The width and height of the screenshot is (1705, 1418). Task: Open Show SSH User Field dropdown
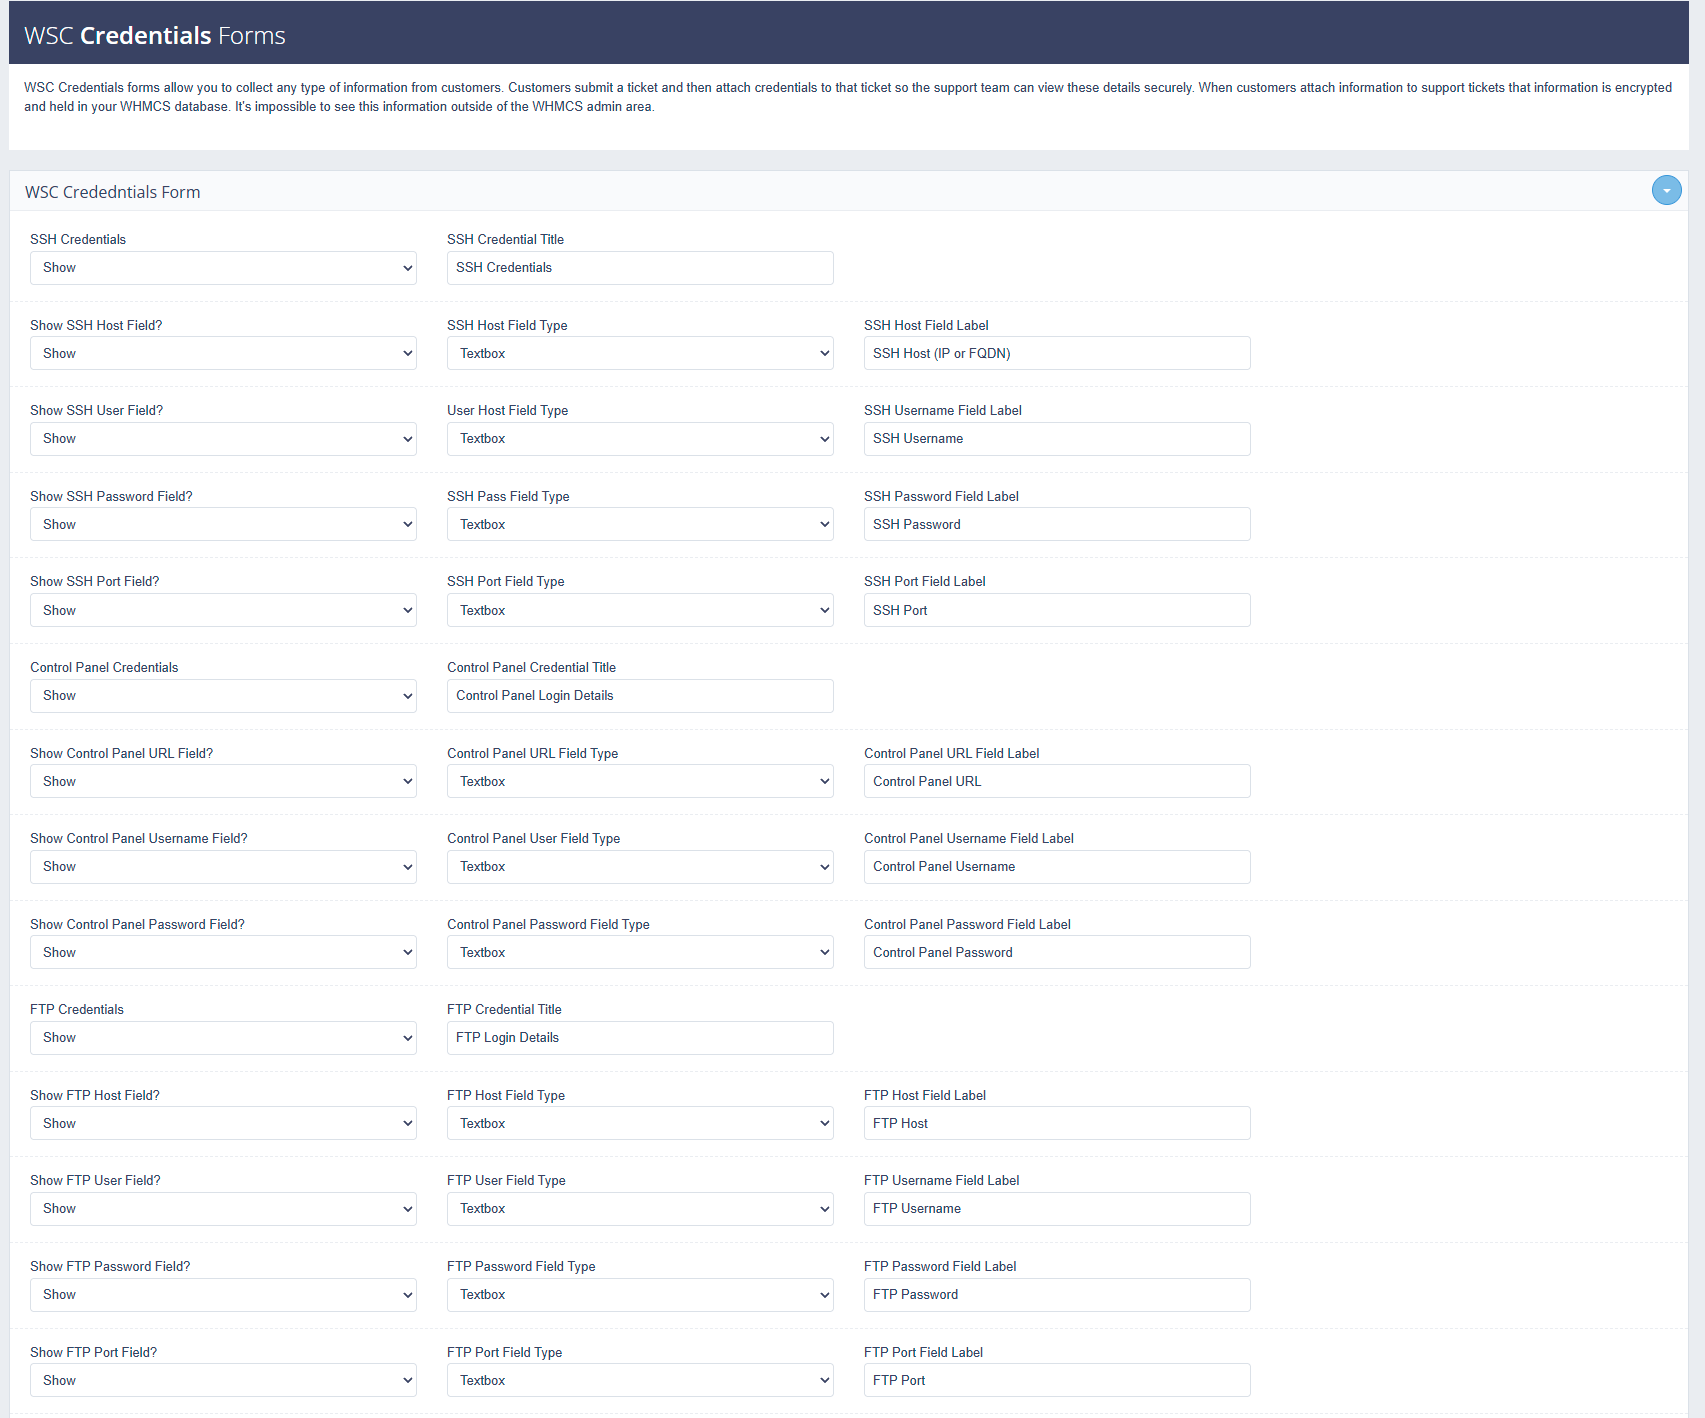(x=223, y=439)
